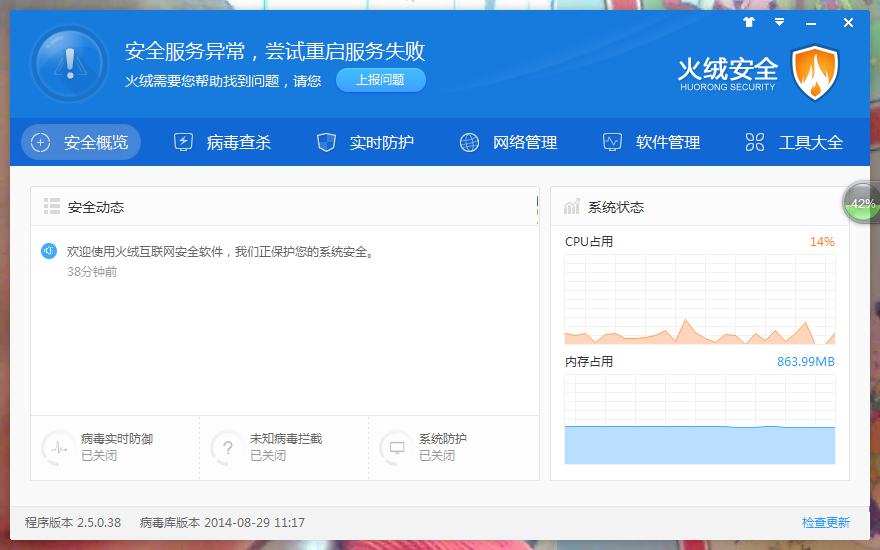Click the 检查更新 link
This screenshot has width=880, height=550.
tap(826, 522)
